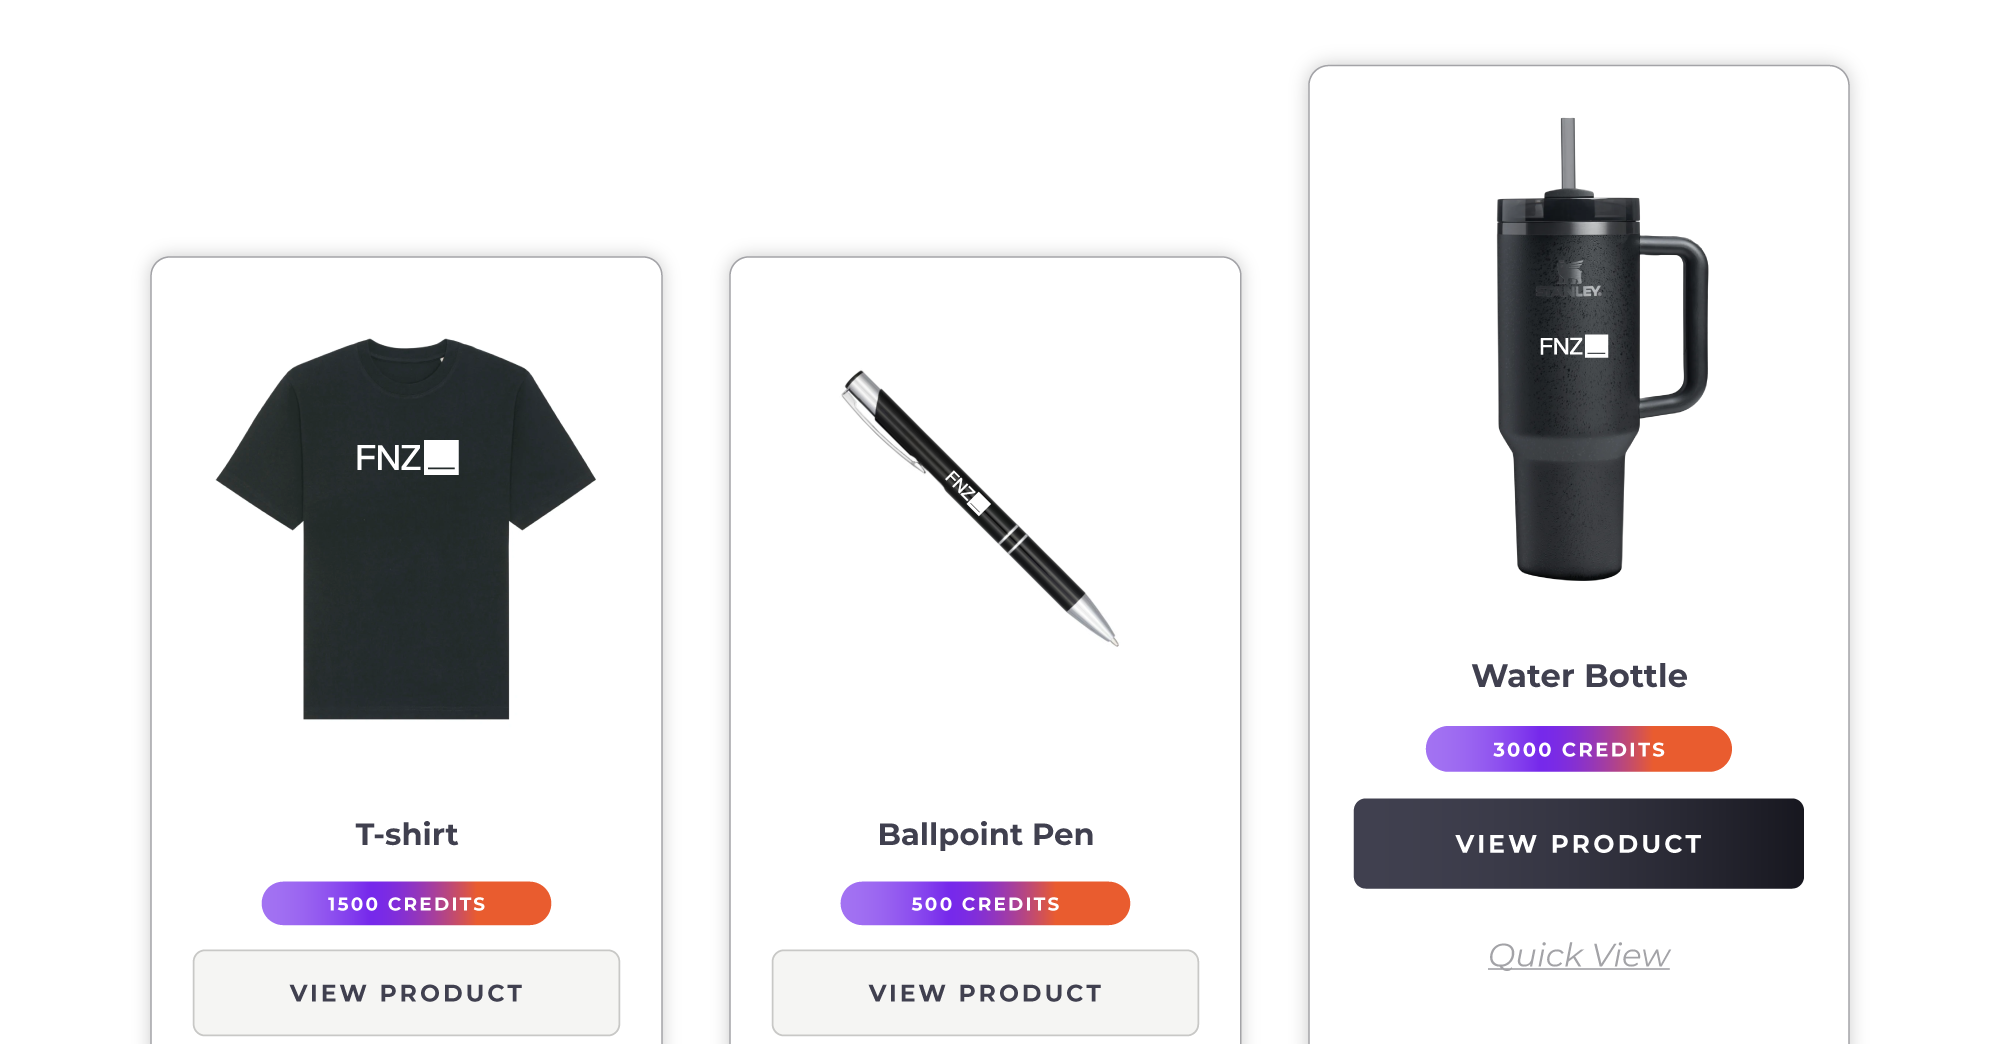
Task: Click the Ballpoint Pen product title
Action: click(x=985, y=834)
